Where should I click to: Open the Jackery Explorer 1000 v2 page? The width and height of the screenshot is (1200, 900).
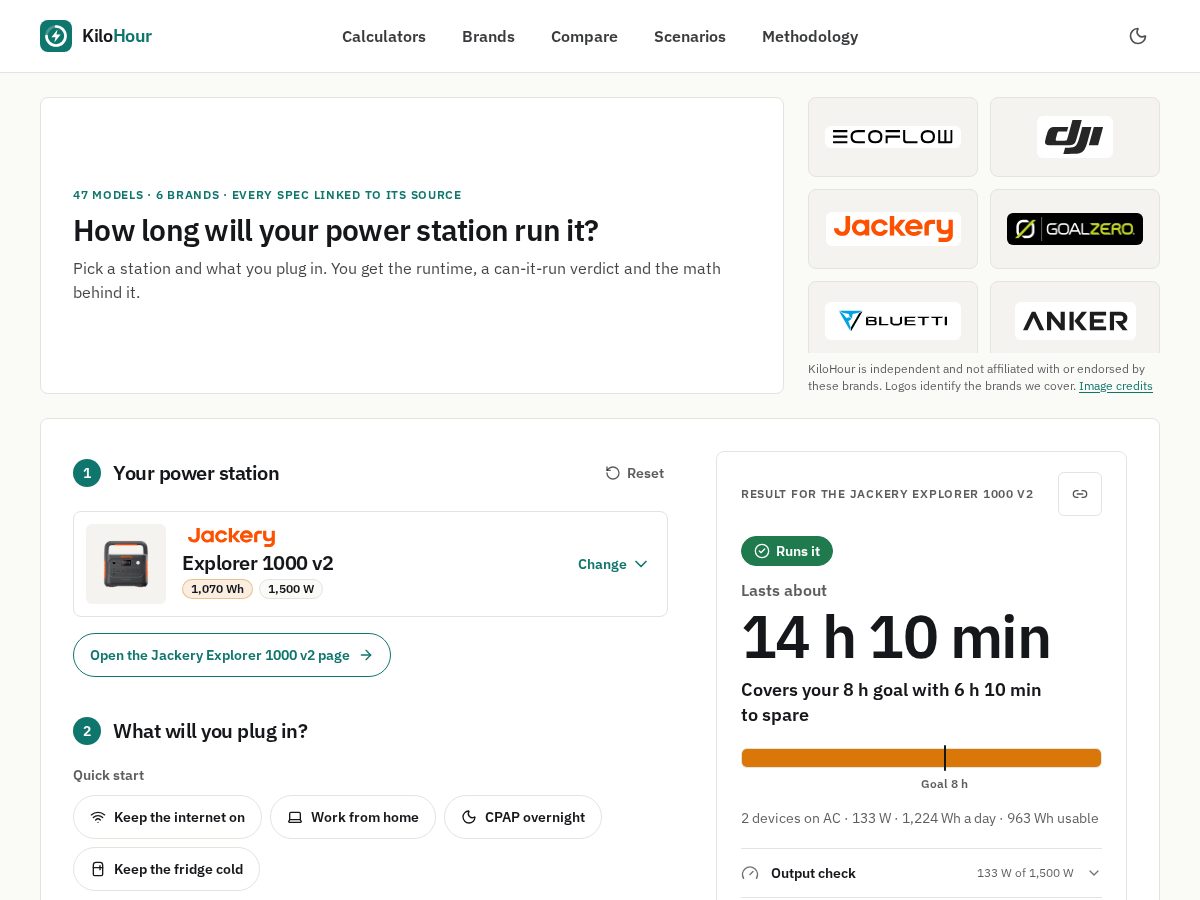click(232, 655)
